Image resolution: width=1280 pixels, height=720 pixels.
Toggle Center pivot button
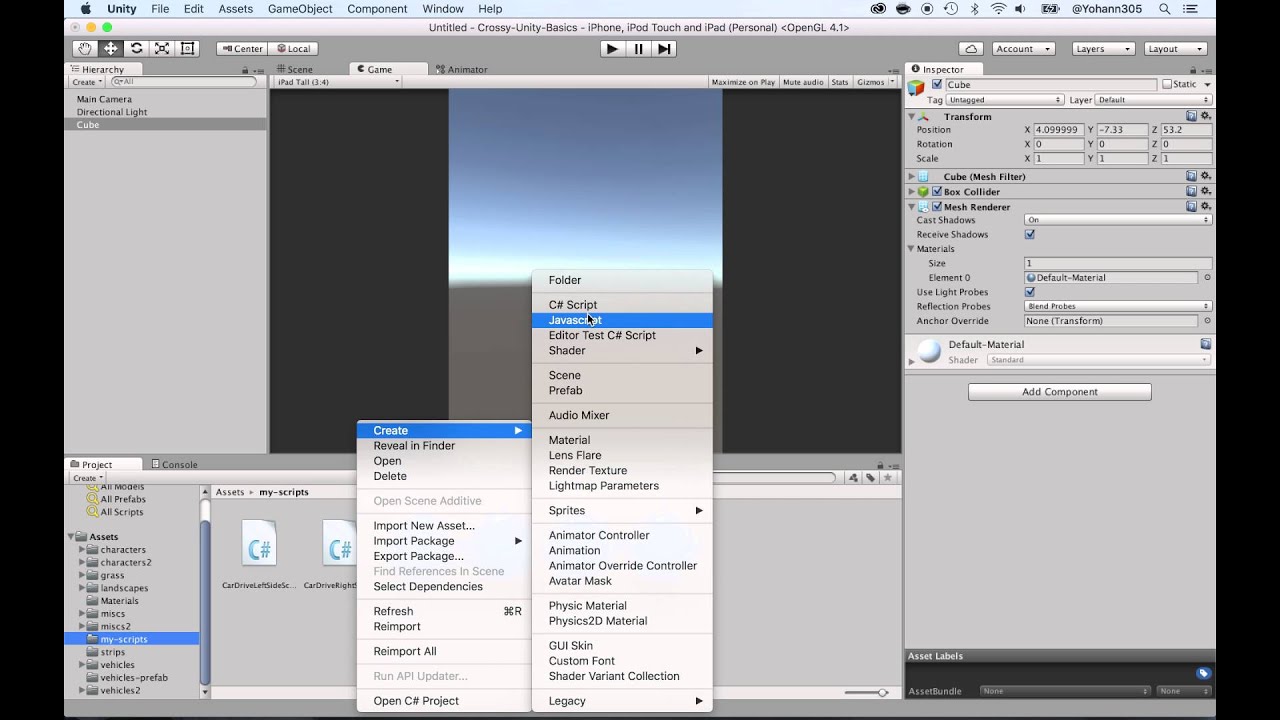241,48
